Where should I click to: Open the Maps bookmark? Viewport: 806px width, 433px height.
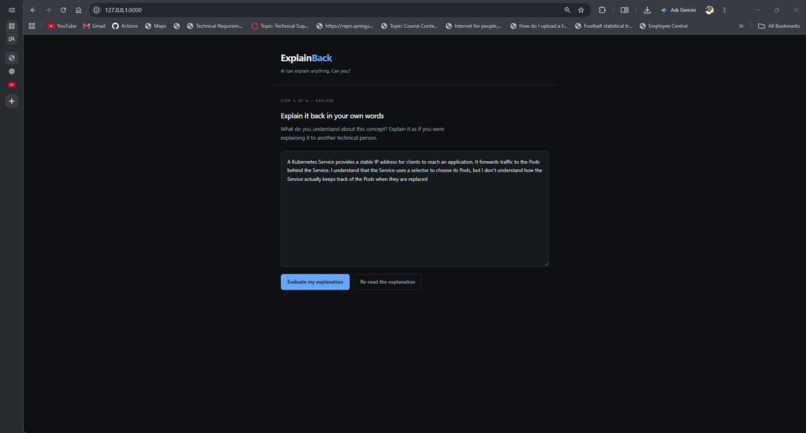click(156, 26)
